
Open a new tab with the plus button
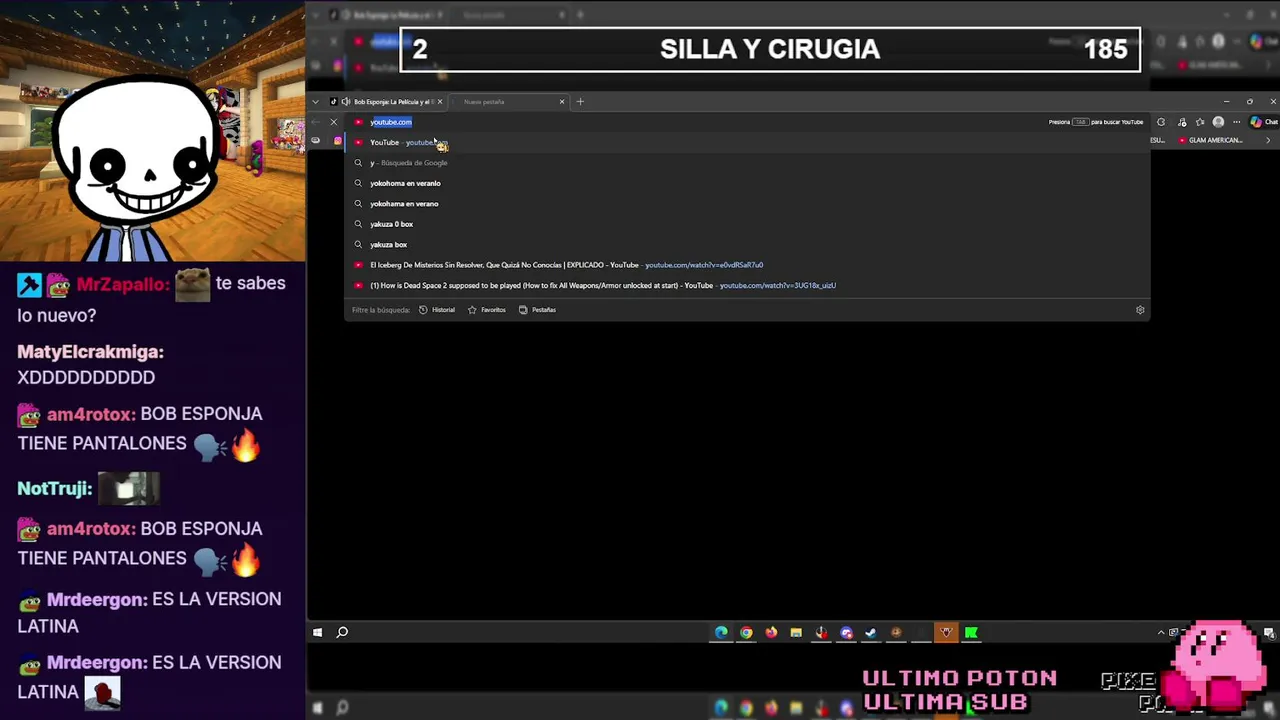[580, 101]
